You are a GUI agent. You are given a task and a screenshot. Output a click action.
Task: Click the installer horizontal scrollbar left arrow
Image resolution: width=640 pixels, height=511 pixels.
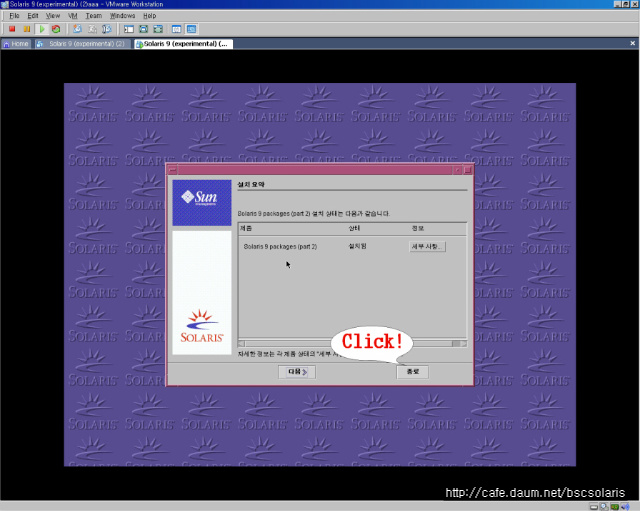[x=241, y=344]
